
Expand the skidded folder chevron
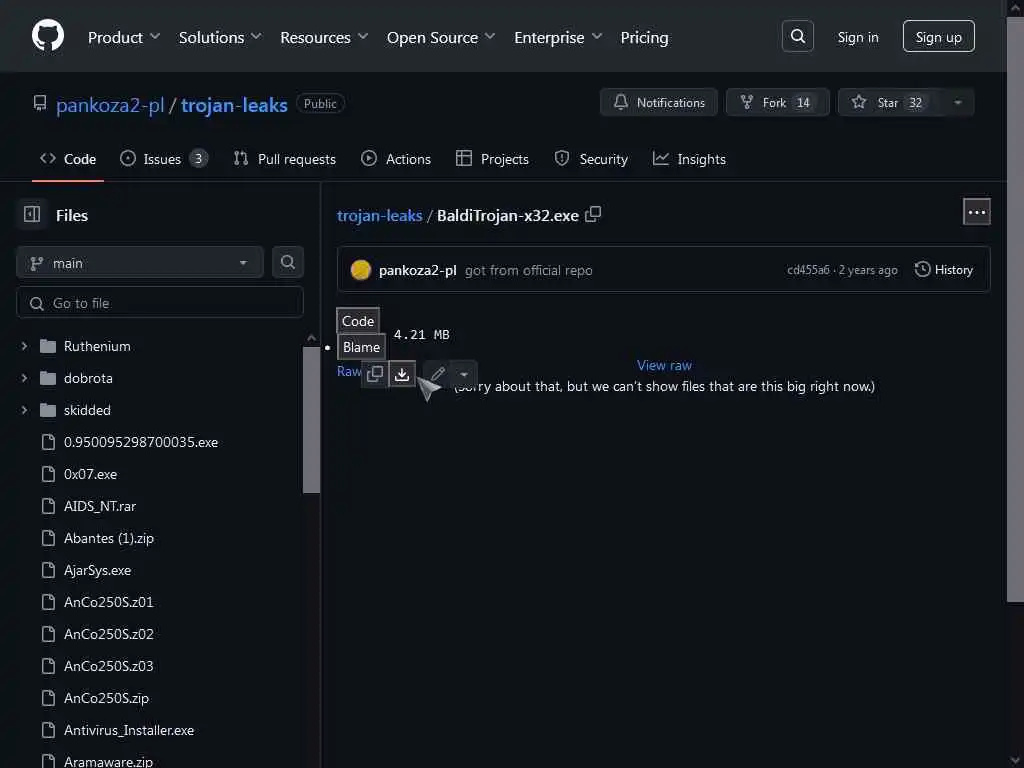[24, 410]
